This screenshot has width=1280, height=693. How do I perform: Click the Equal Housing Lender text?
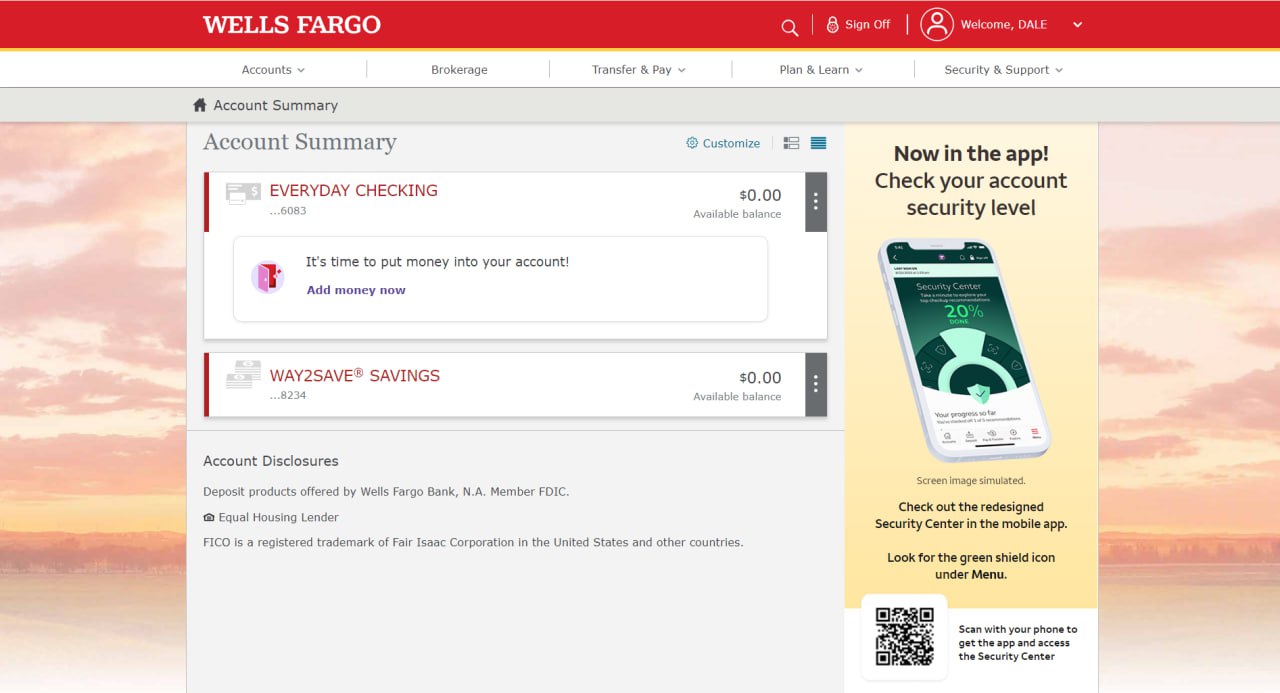[x=278, y=517]
